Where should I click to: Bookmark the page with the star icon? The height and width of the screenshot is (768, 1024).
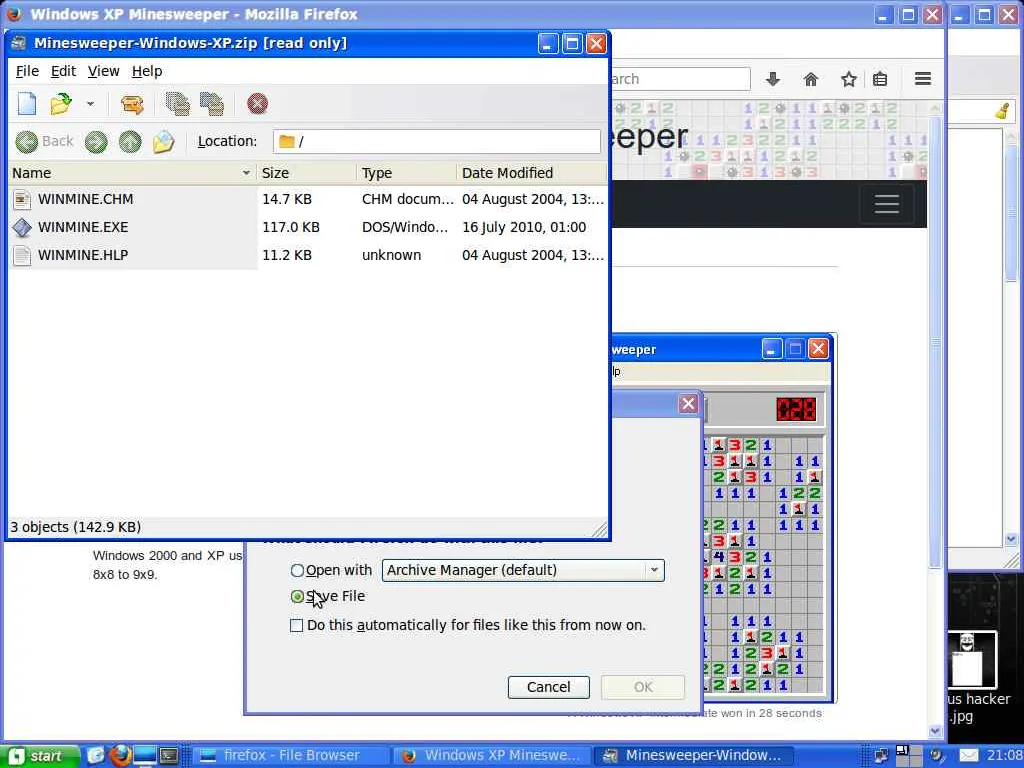(848, 80)
